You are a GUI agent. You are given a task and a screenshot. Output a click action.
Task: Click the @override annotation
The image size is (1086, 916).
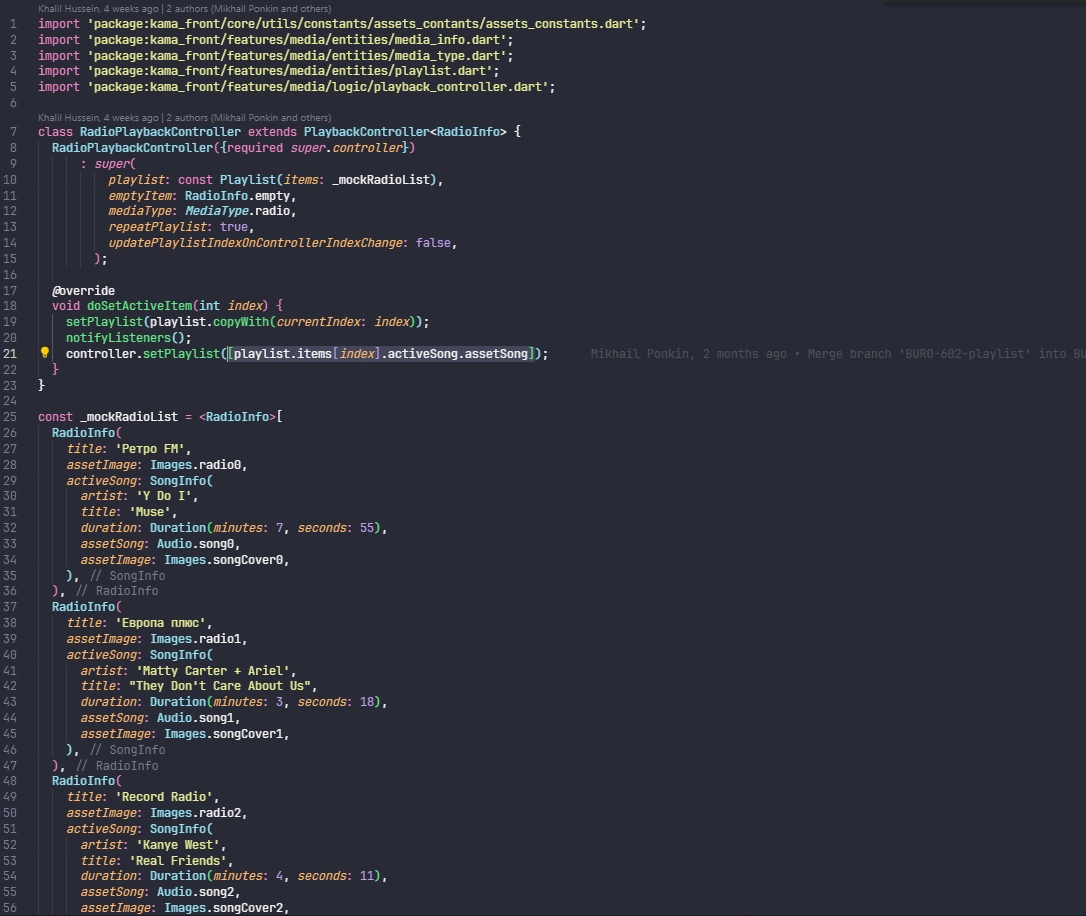[84, 291]
